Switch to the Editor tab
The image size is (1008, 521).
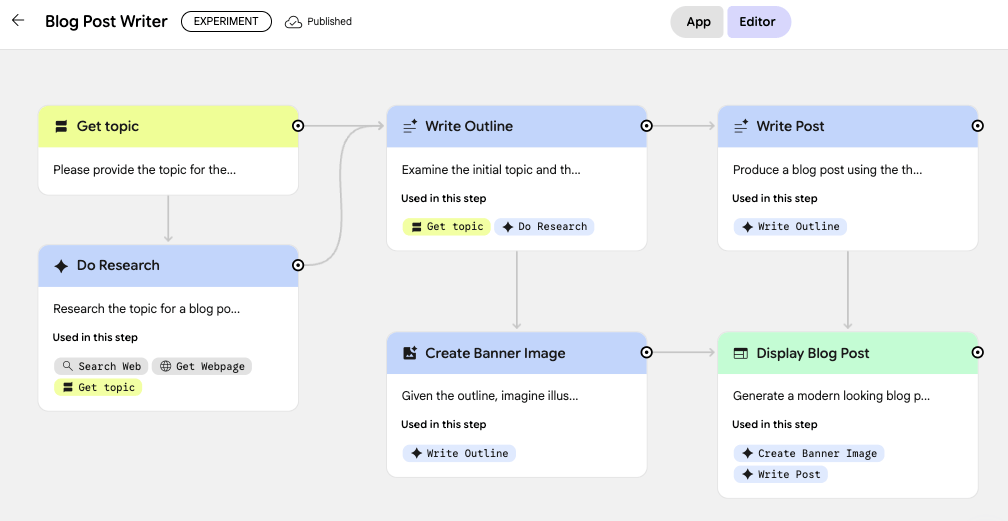[757, 22]
